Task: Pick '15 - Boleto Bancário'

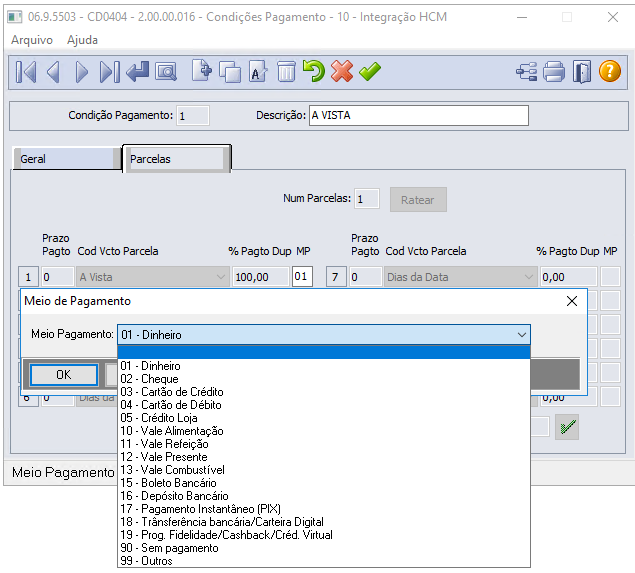Action: click(324, 483)
